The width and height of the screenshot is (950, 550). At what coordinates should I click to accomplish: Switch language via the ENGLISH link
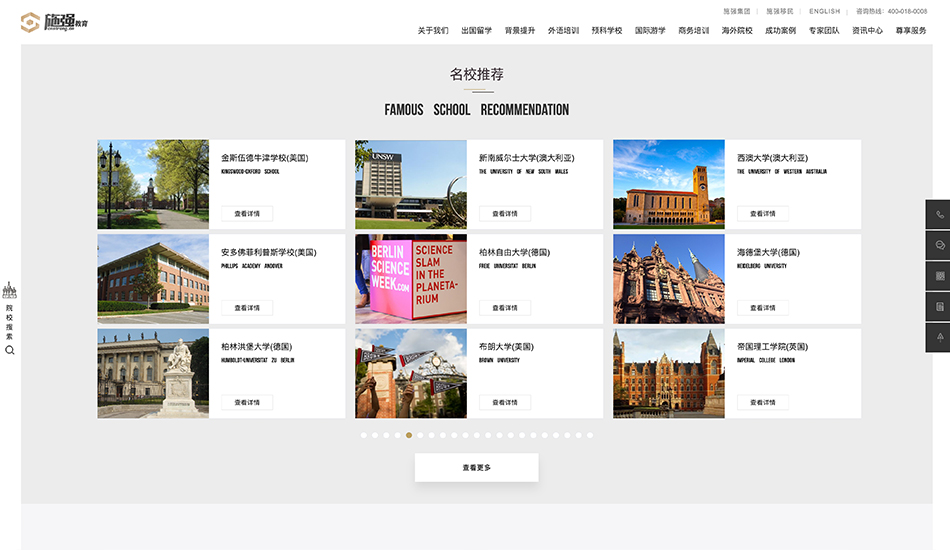click(825, 11)
